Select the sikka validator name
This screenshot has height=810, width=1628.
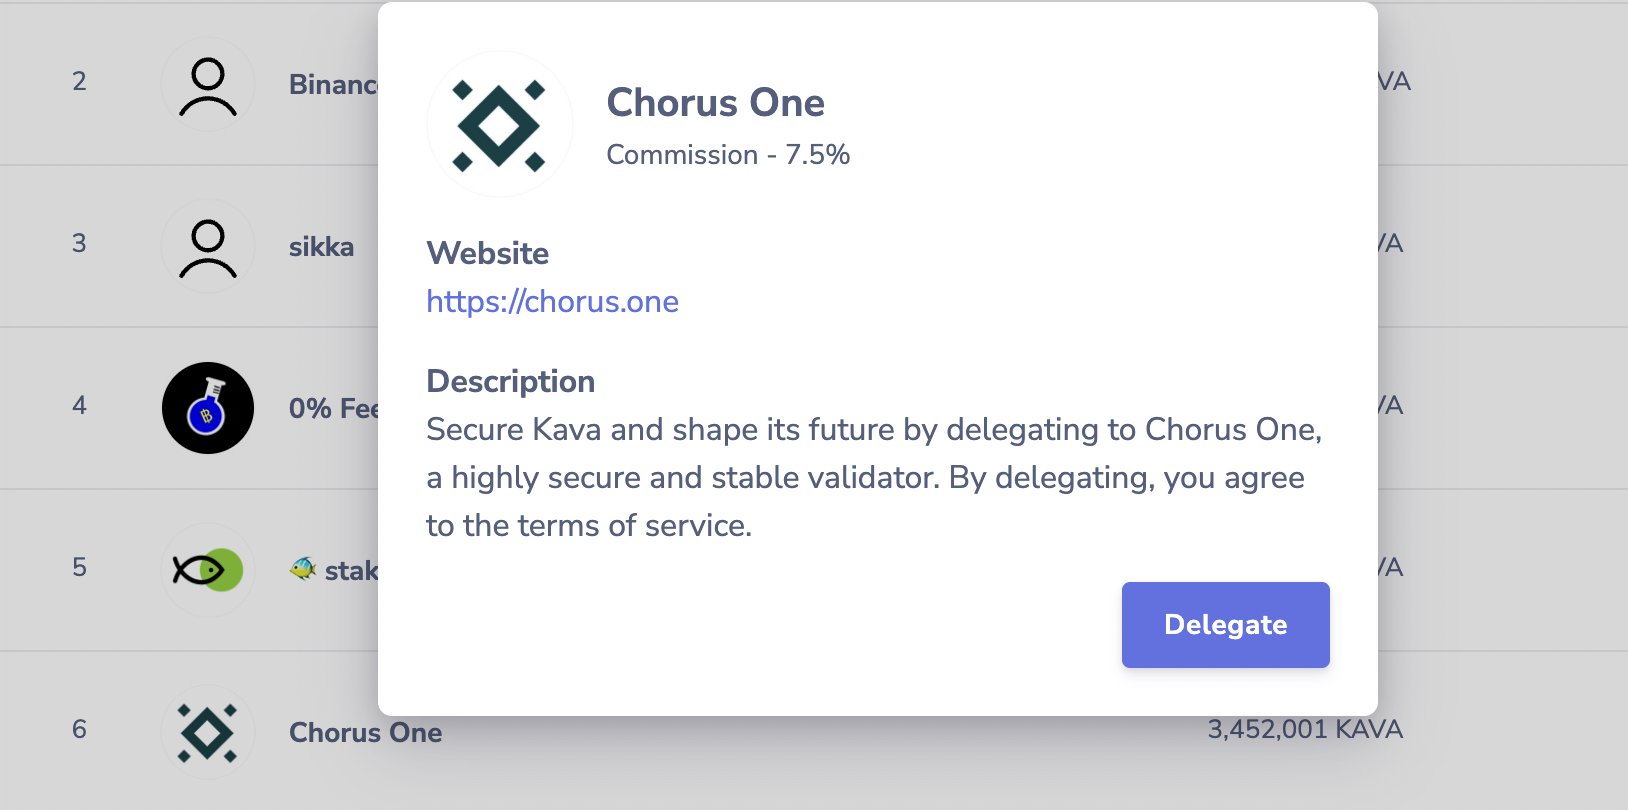321,247
